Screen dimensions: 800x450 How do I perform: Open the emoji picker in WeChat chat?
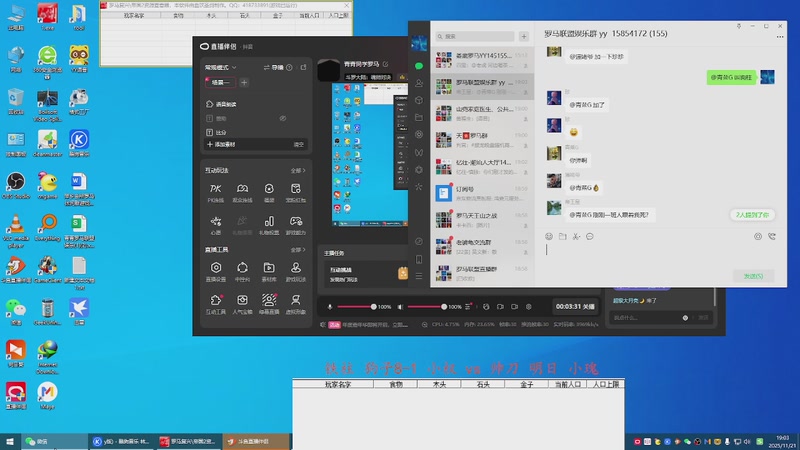549,236
